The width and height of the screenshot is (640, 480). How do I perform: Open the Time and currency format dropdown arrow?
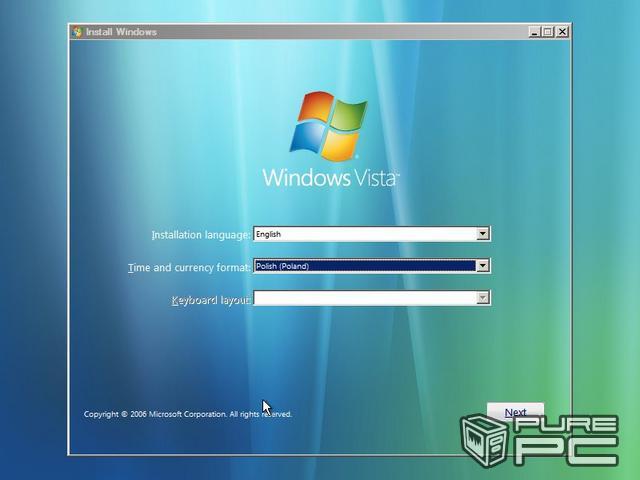482,266
